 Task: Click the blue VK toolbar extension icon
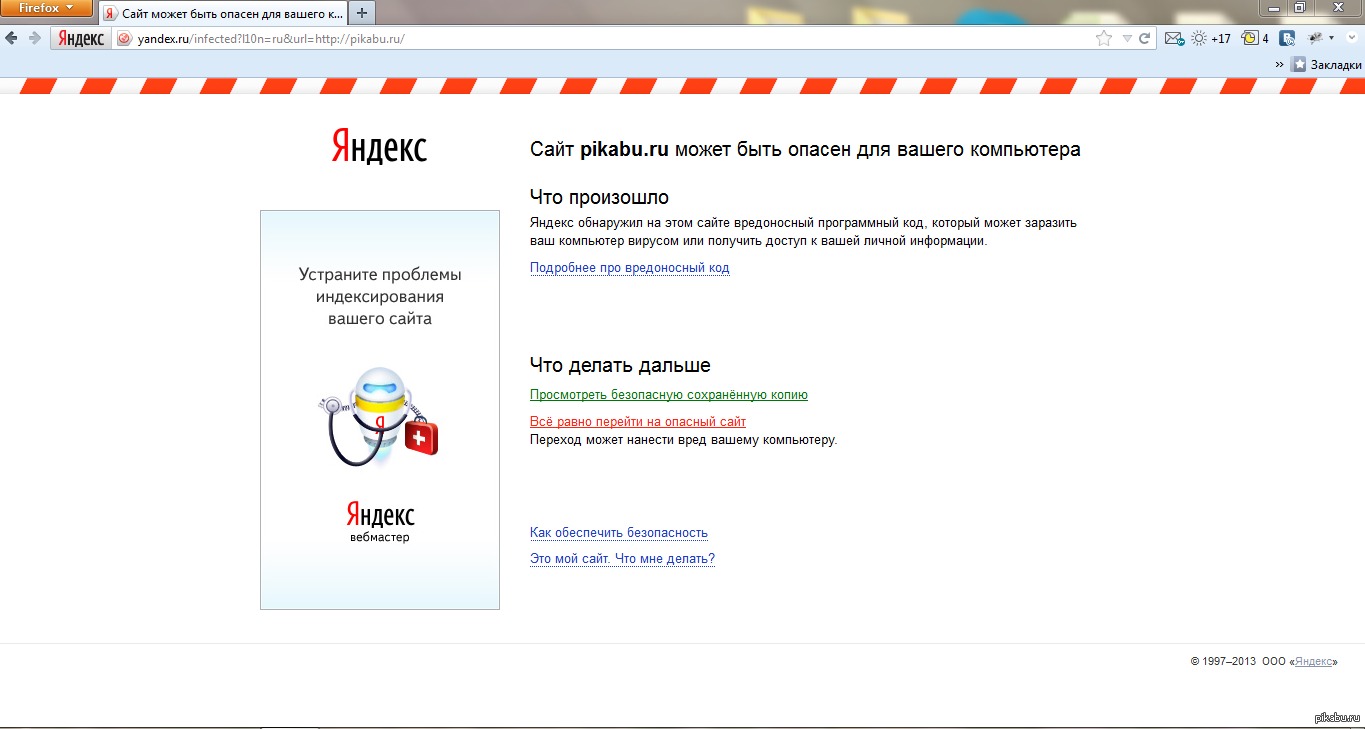(x=1289, y=38)
